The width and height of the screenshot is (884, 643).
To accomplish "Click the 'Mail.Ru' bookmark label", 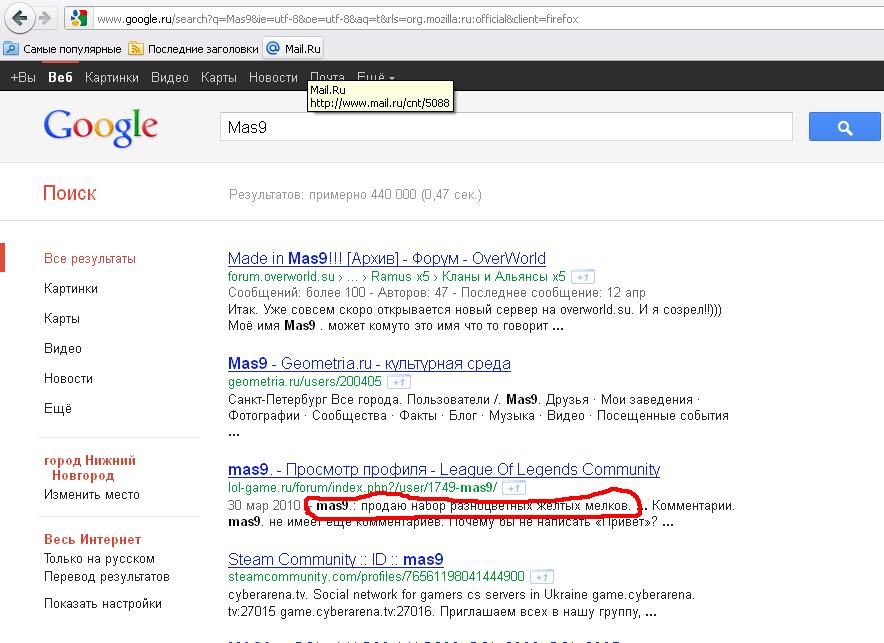I will tap(303, 49).
